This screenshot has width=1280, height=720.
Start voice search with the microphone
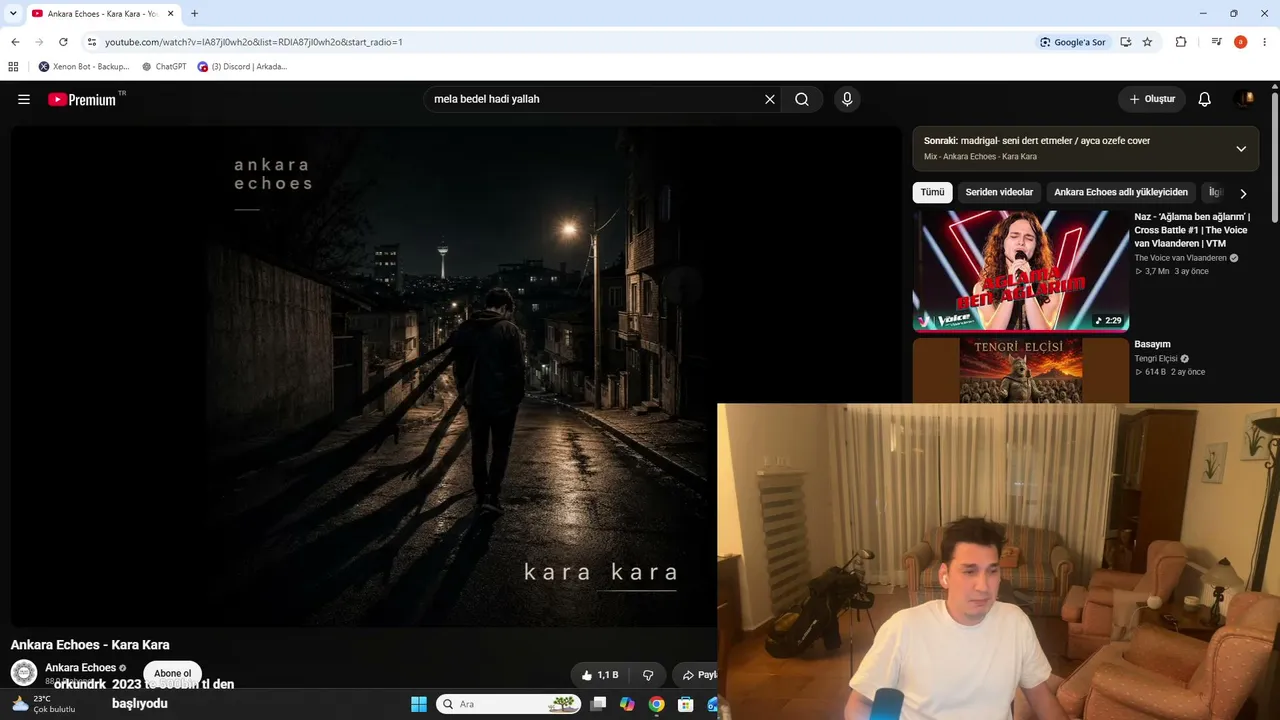click(x=847, y=99)
